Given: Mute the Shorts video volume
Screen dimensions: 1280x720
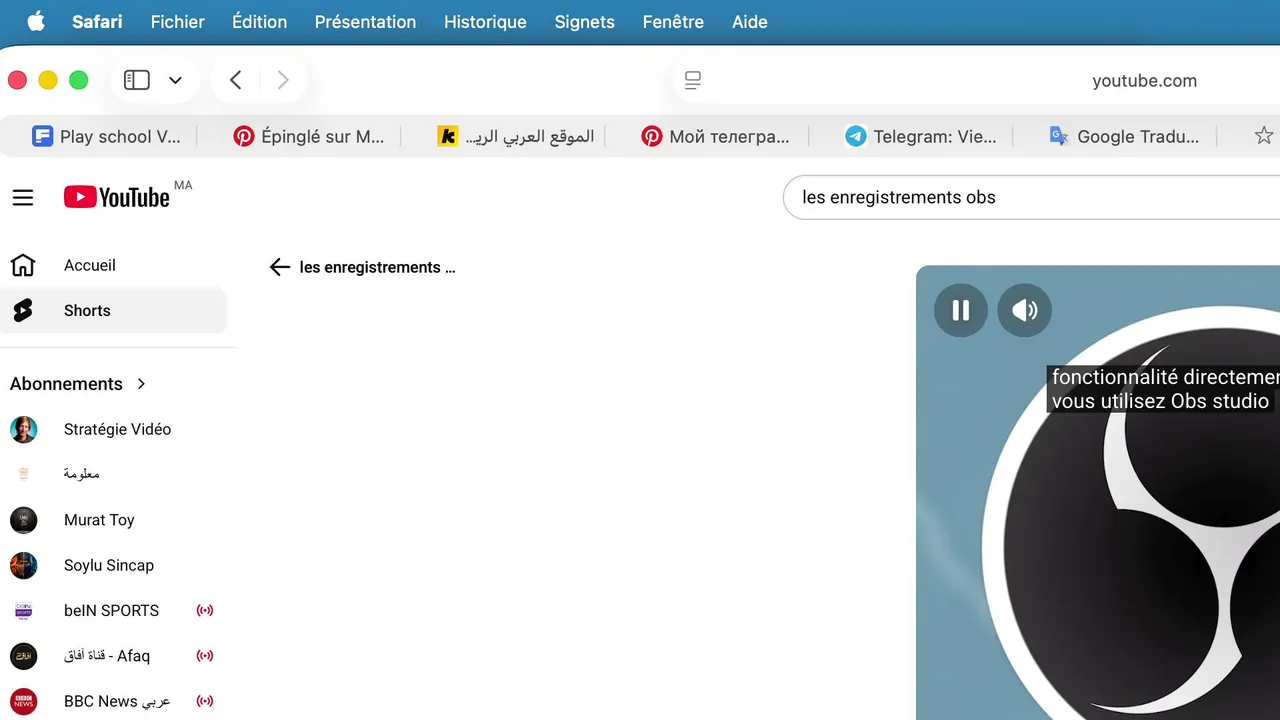Looking at the screenshot, I should tap(1025, 310).
